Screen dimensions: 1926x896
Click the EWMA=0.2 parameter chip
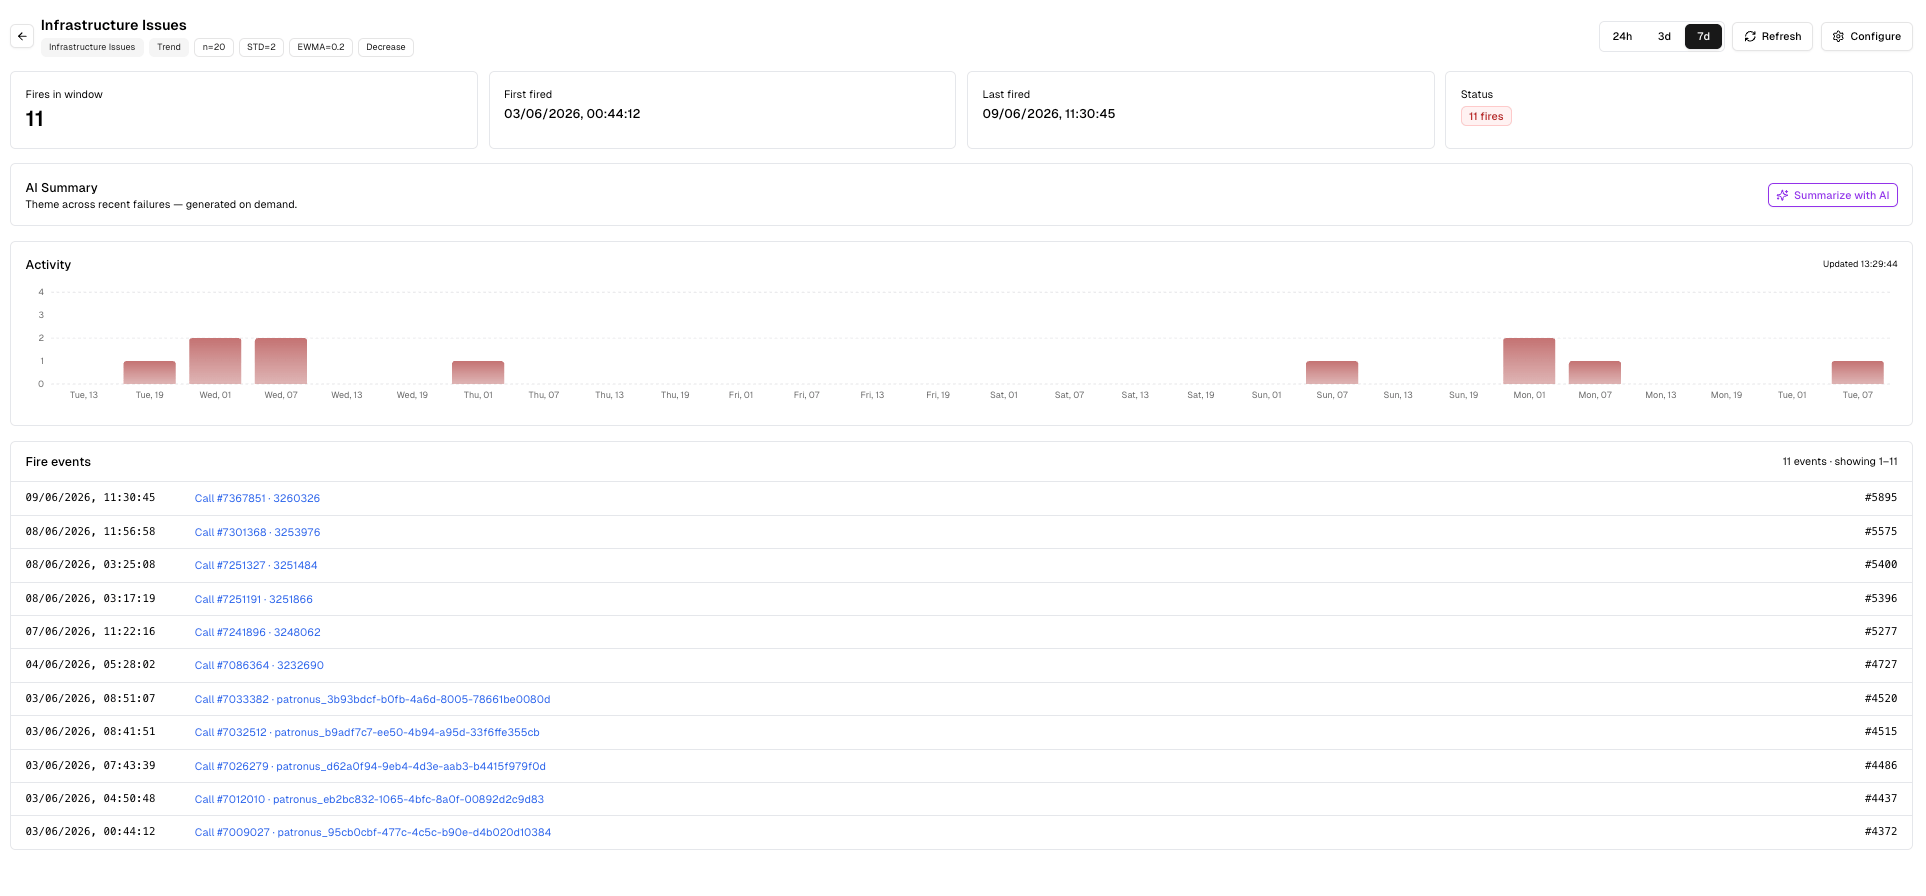pos(321,47)
